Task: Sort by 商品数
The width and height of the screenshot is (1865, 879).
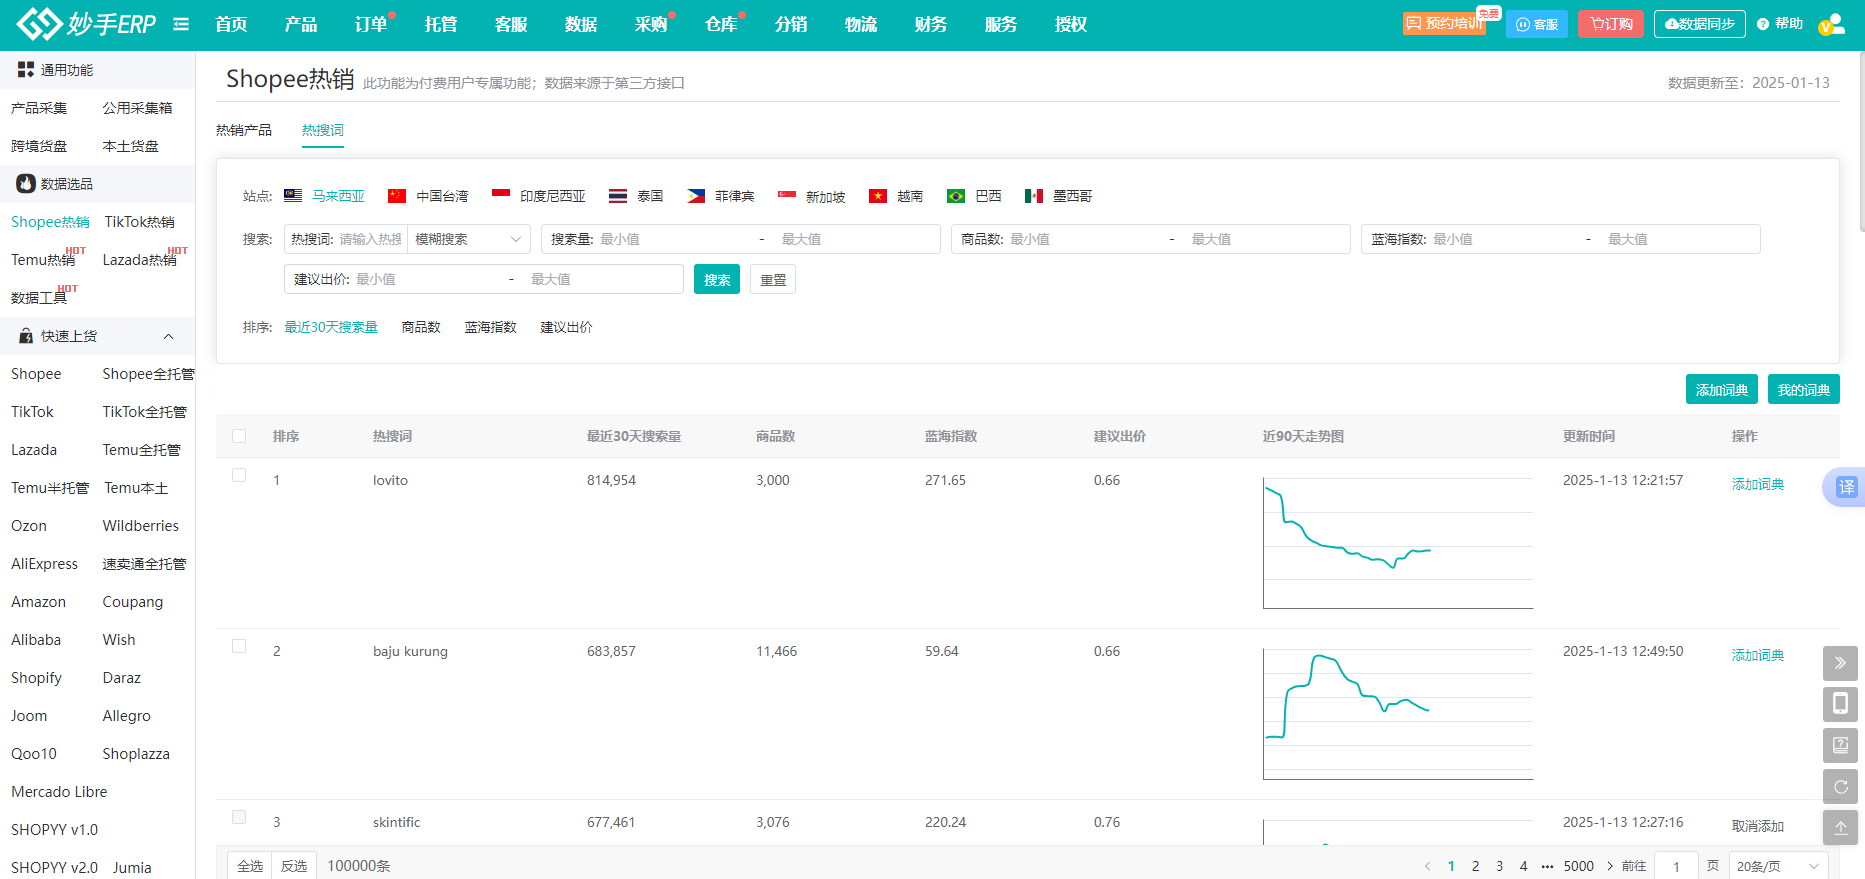Action: pos(421,327)
